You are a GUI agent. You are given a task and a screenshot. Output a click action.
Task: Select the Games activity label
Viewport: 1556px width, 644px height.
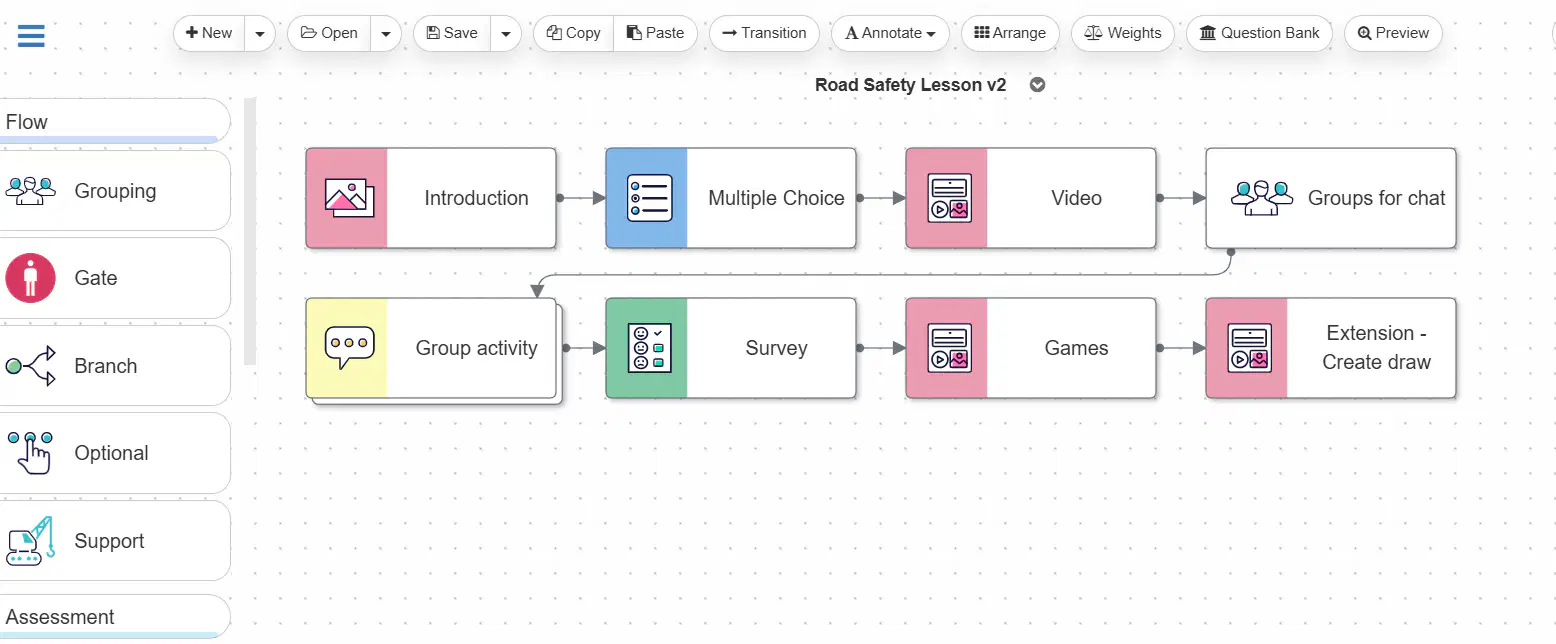(x=1076, y=348)
